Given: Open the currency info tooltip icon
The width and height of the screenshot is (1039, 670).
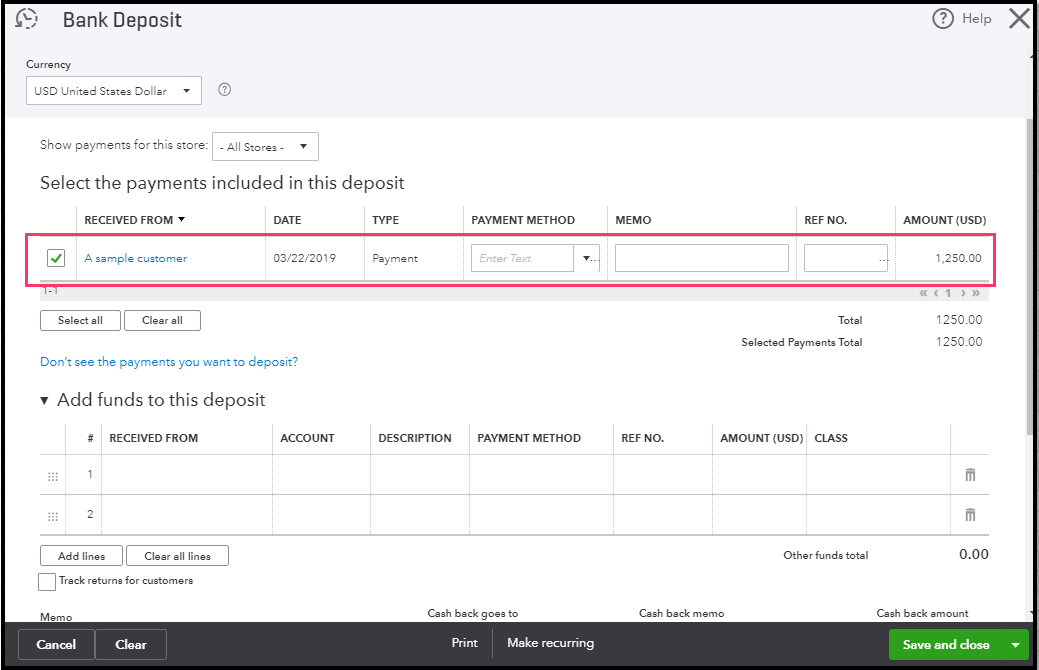Looking at the screenshot, I should click(224, 90).
